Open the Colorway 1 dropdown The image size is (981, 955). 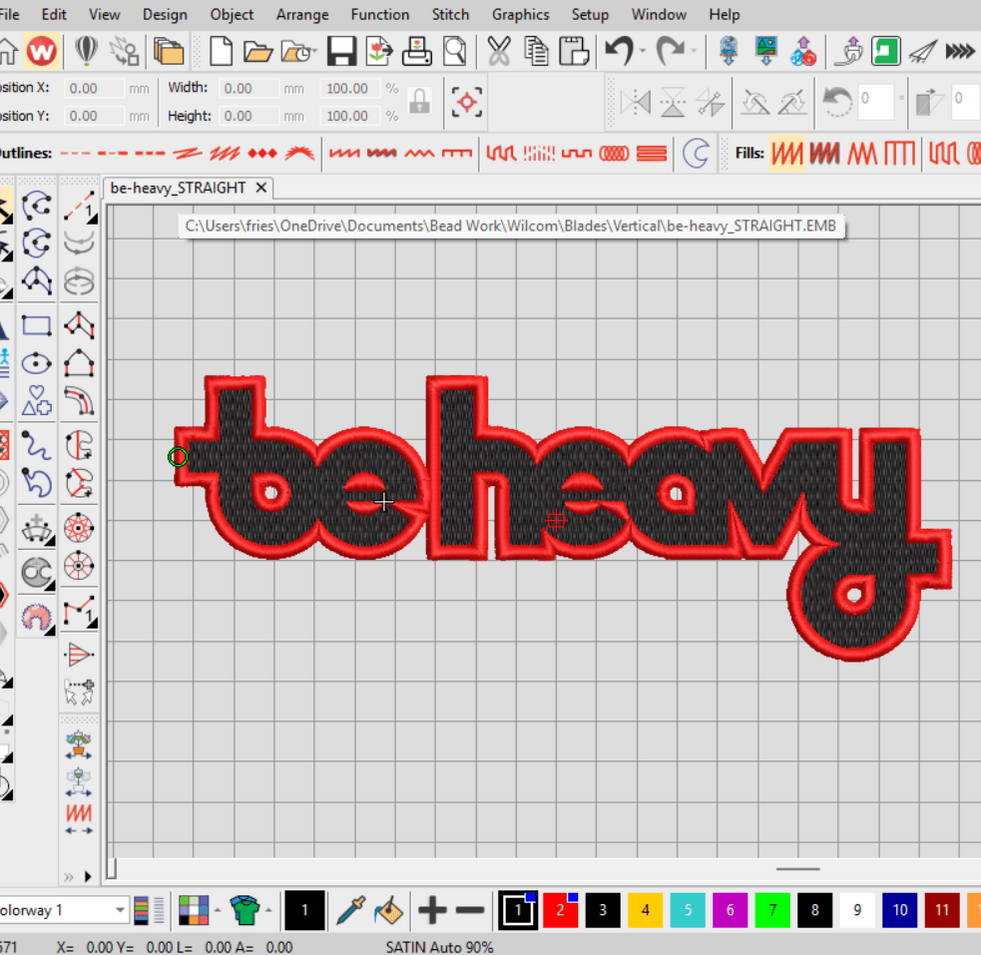(x=120, y=910)
